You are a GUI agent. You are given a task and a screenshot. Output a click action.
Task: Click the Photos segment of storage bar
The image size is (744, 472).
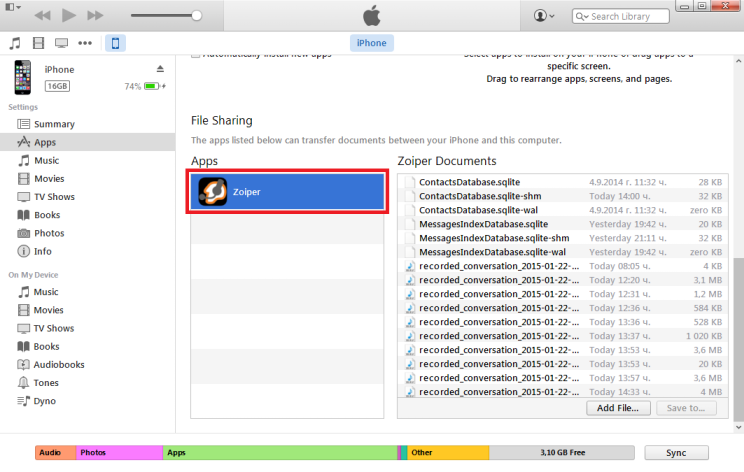pos(119,453)
